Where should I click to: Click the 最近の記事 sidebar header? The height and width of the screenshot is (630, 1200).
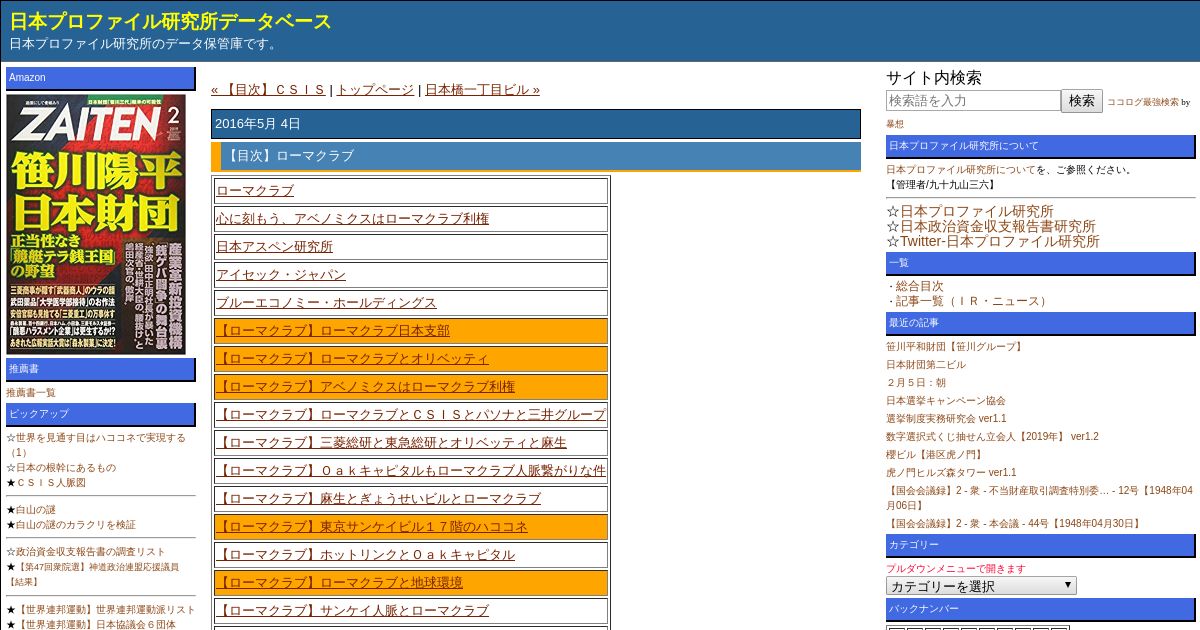coord(1040,324)
